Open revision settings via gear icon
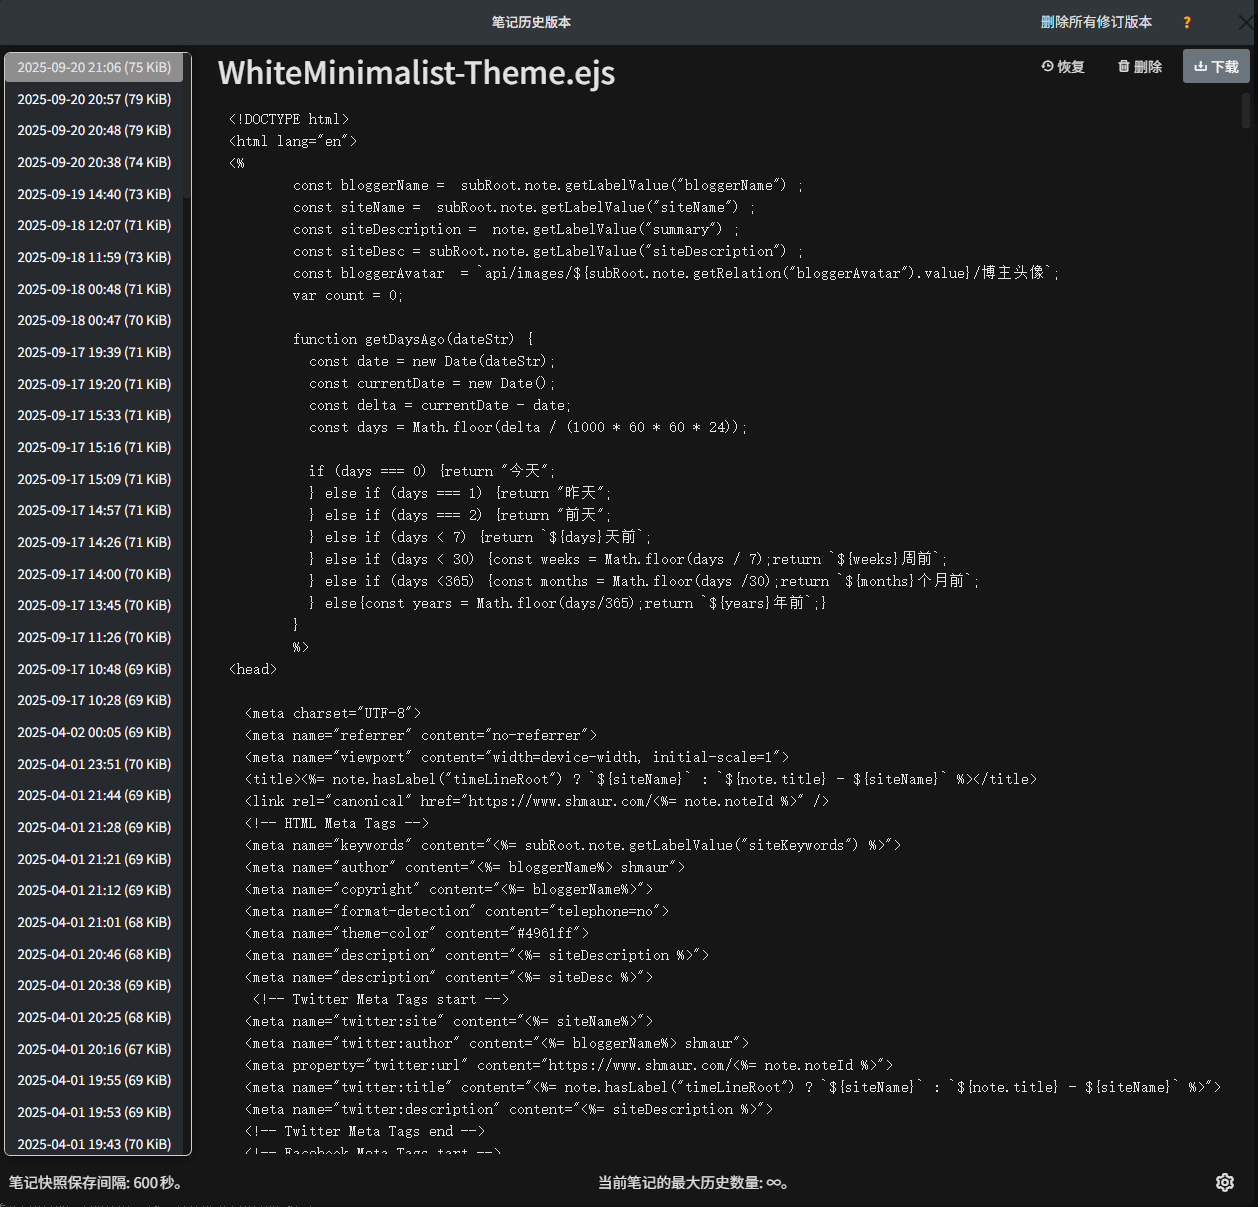Viewport: 1258px width, 1207px height. 1224,1182
